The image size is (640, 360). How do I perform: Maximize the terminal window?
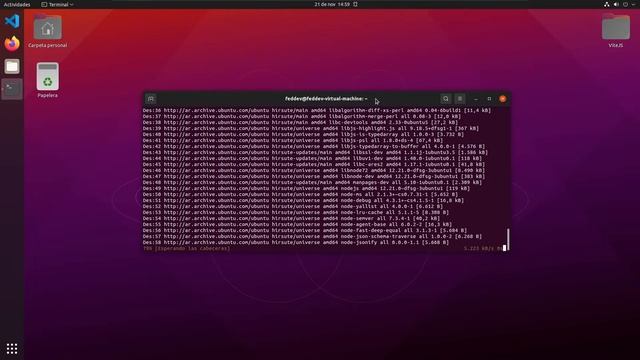(489, 99)
